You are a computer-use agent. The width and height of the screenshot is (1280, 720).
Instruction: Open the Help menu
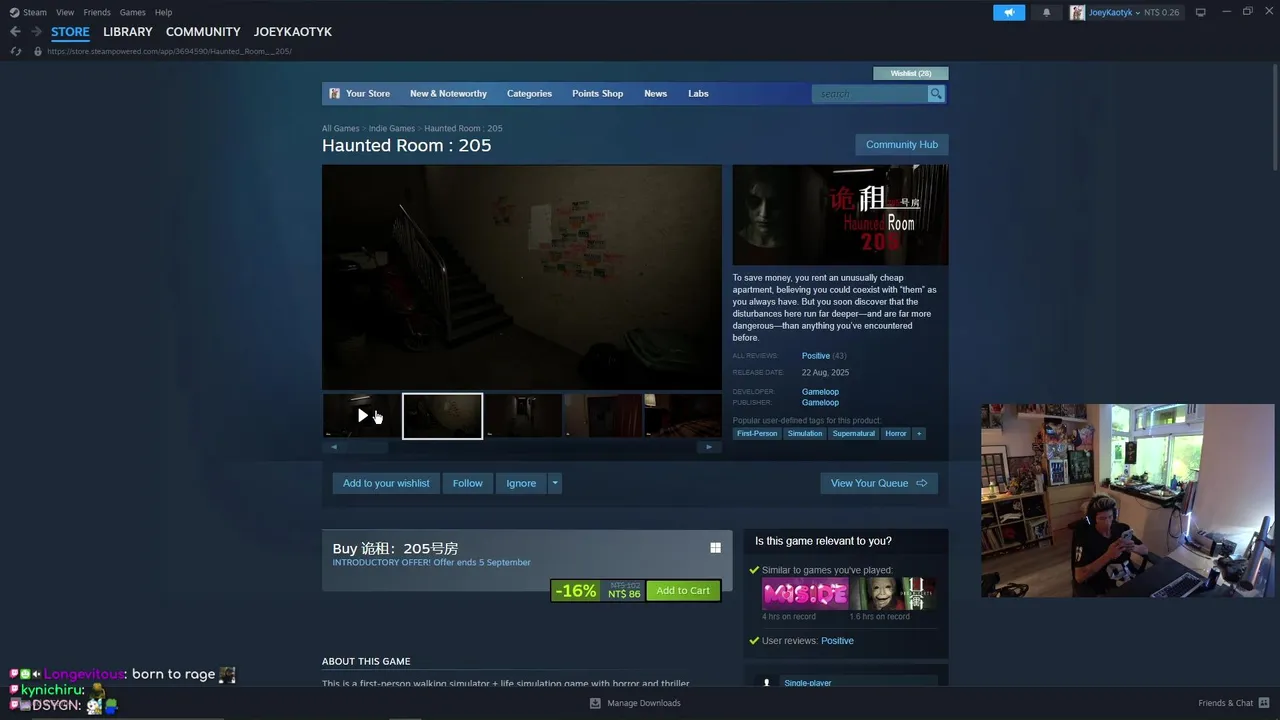164,12
